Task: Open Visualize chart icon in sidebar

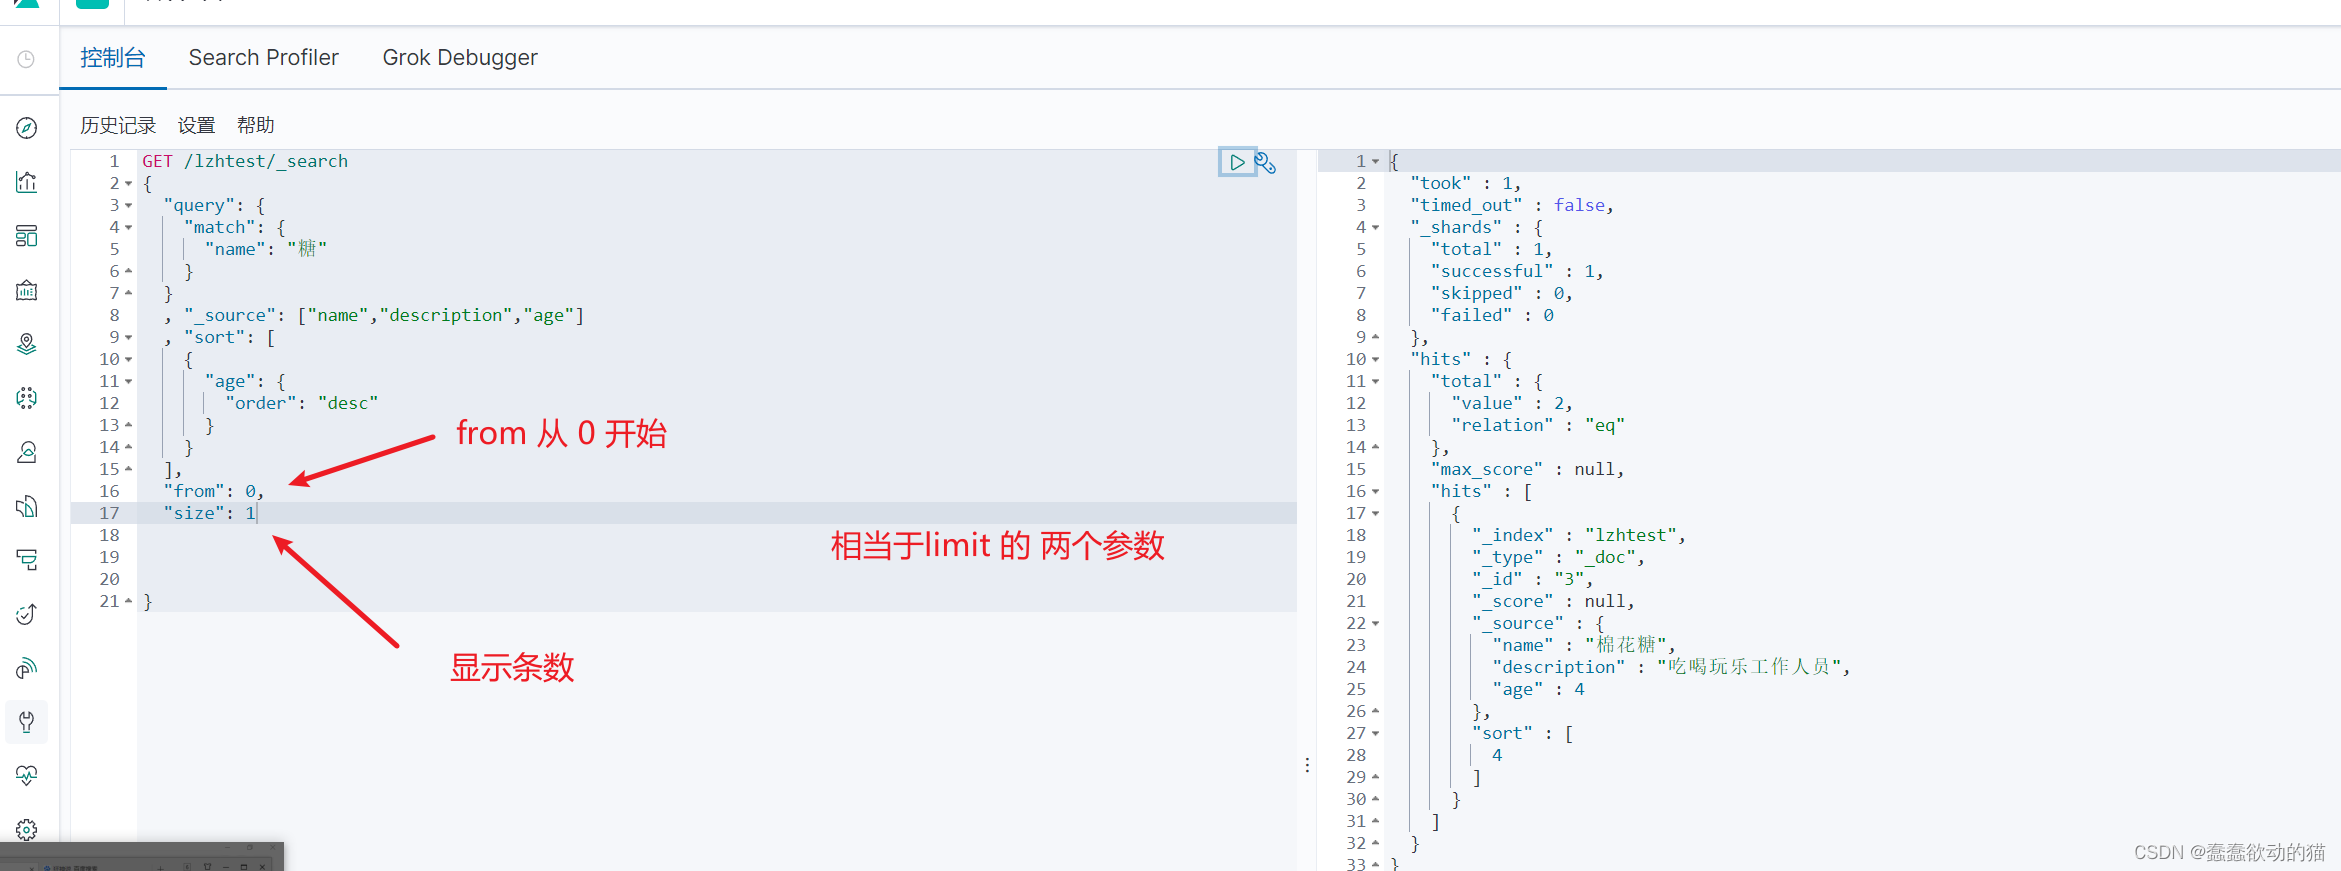Action: click(x=27, y=182)
